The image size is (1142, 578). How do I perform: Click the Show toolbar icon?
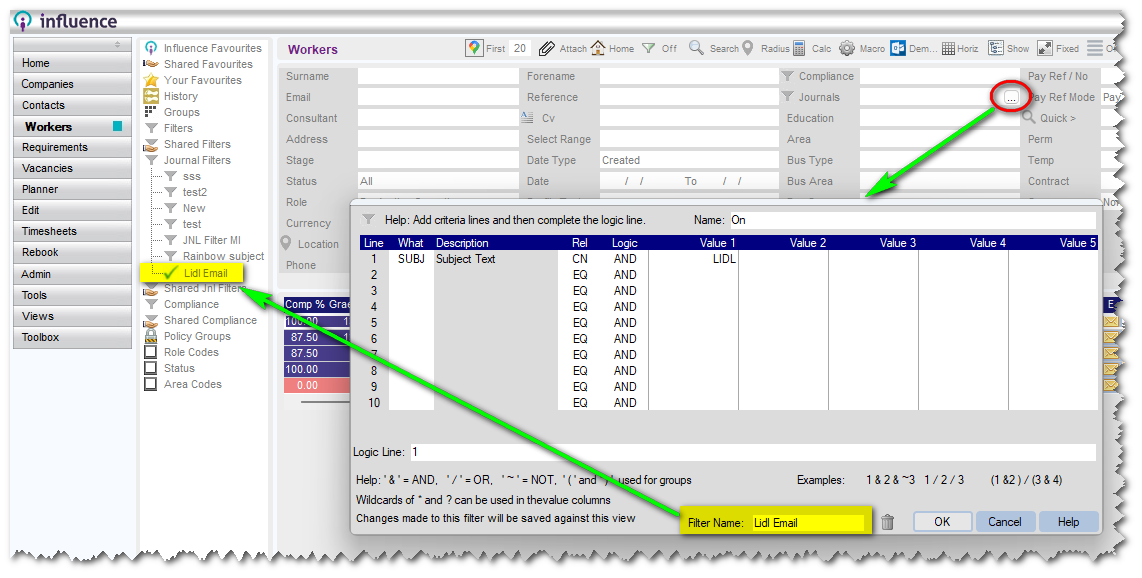[996, 48]
